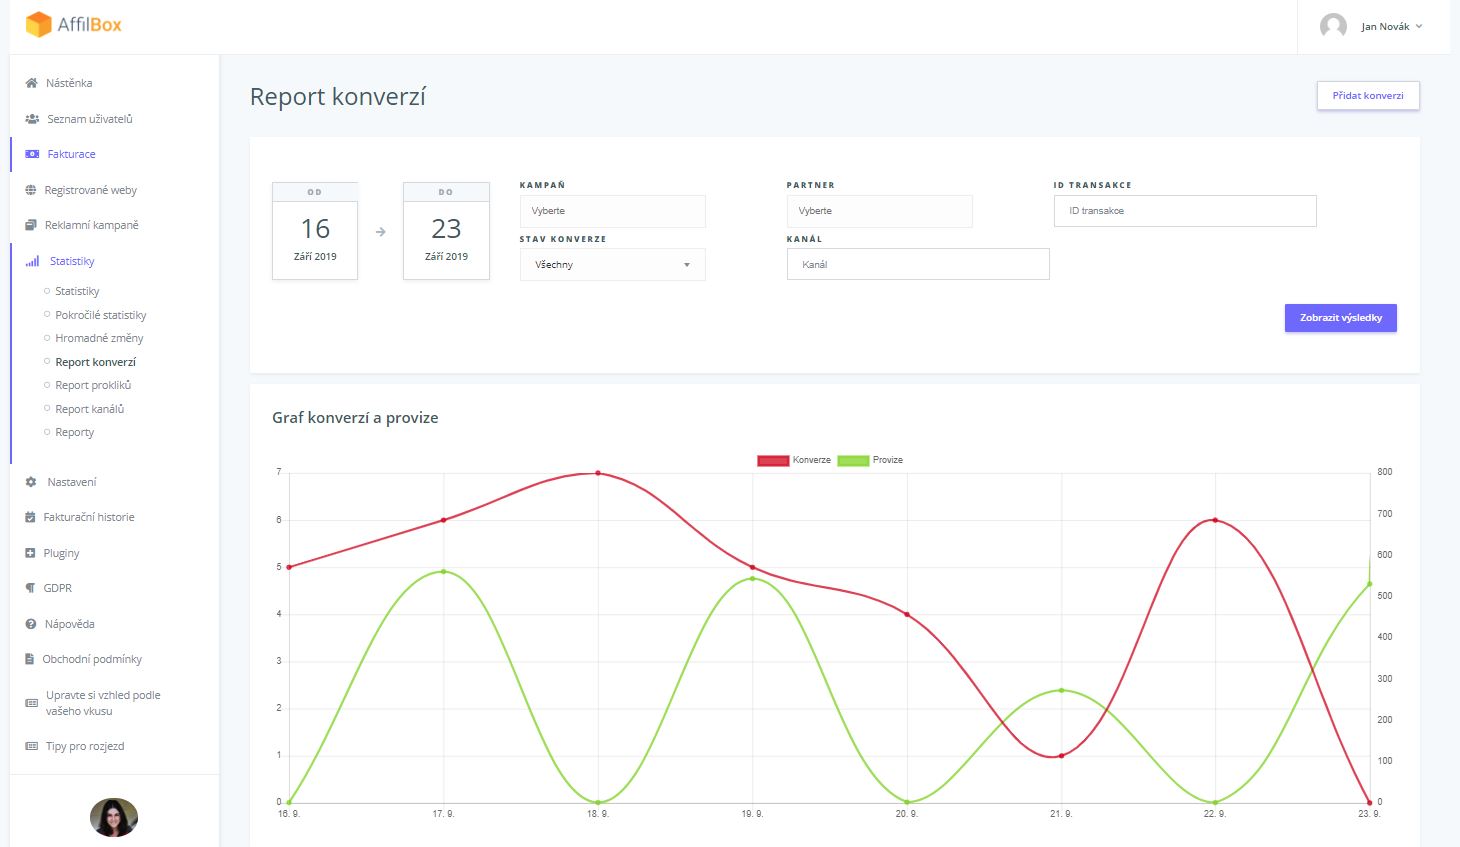Click the plus icon beside Pluginy

click(30, 553)
